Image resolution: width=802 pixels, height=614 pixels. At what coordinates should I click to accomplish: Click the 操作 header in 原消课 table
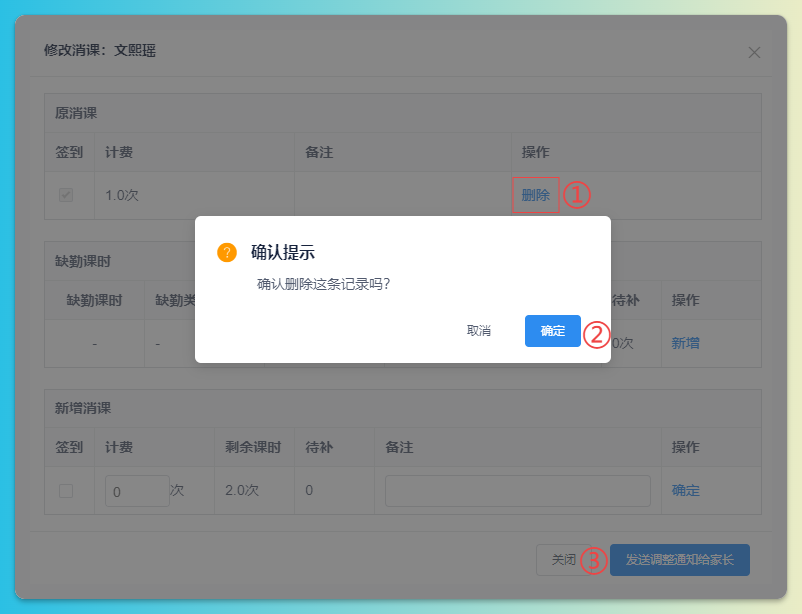(536, 152)
